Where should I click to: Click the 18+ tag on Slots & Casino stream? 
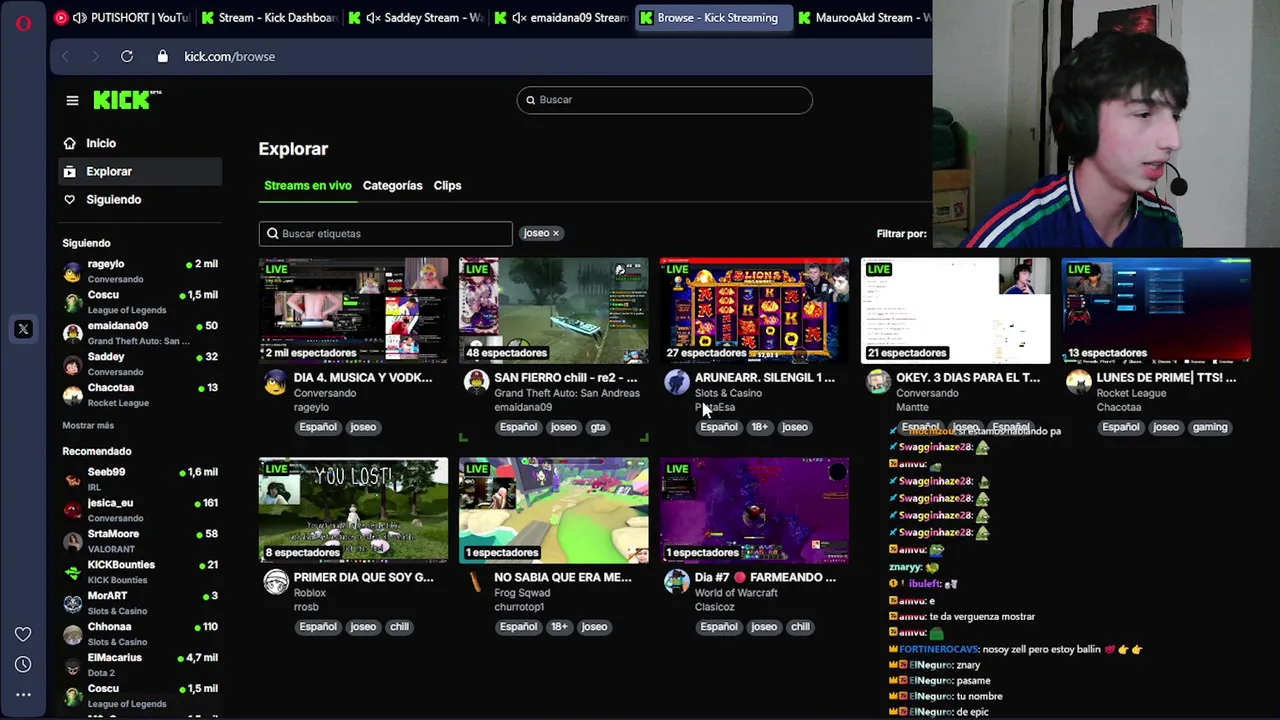click(x=759, y=427)
